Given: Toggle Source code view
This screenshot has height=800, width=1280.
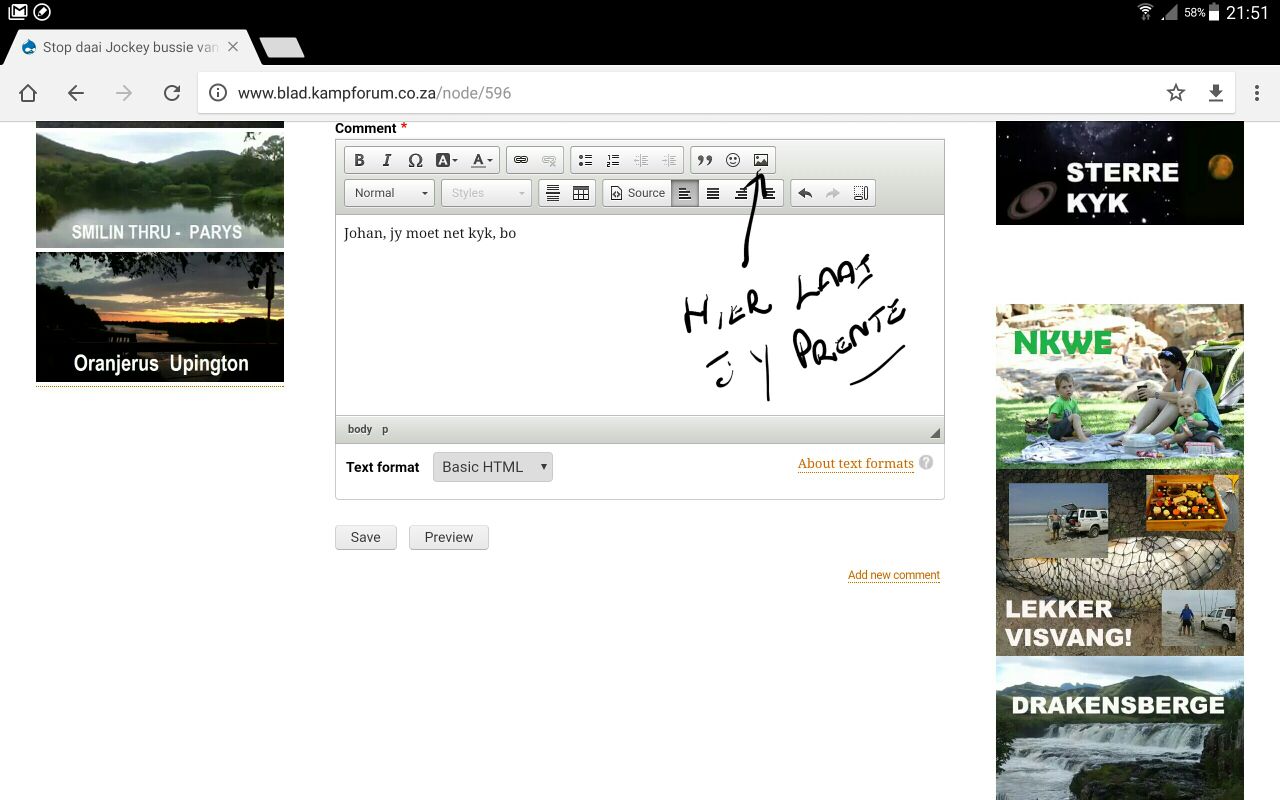Looking at the screenshot, I should (x=638, y=193).
